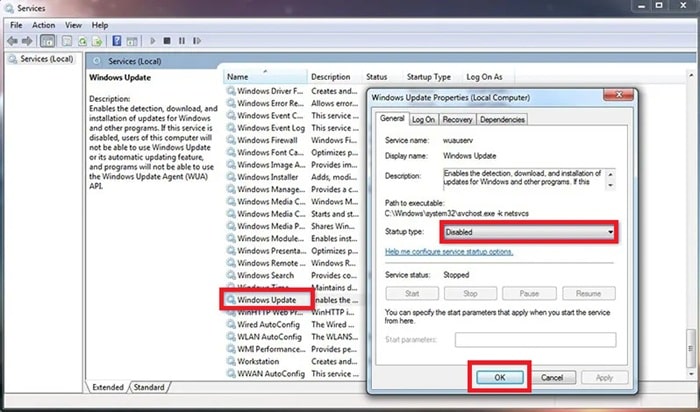Open 'Help me configure service startup options' link

click(449, 252)
